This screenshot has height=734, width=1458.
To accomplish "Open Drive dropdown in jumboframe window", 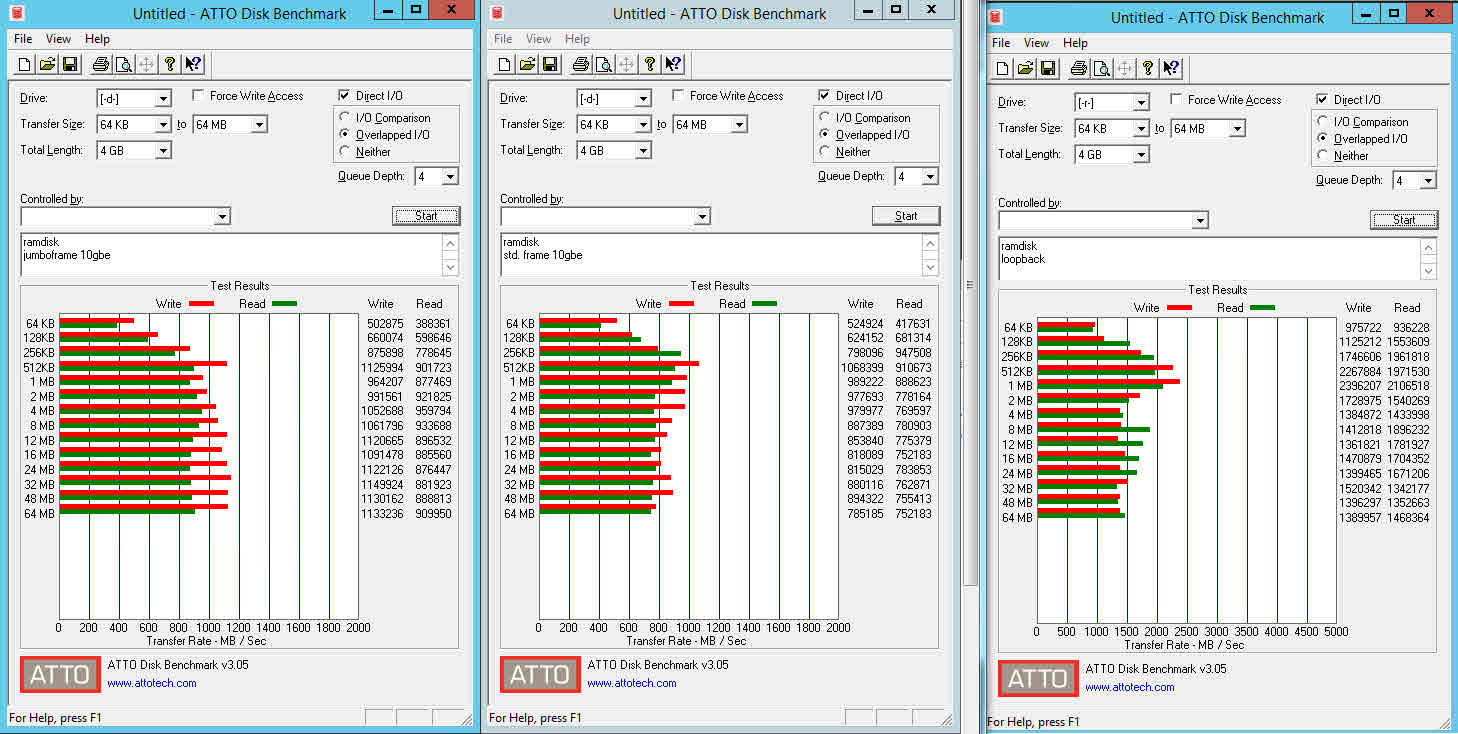I will point(163,99).
